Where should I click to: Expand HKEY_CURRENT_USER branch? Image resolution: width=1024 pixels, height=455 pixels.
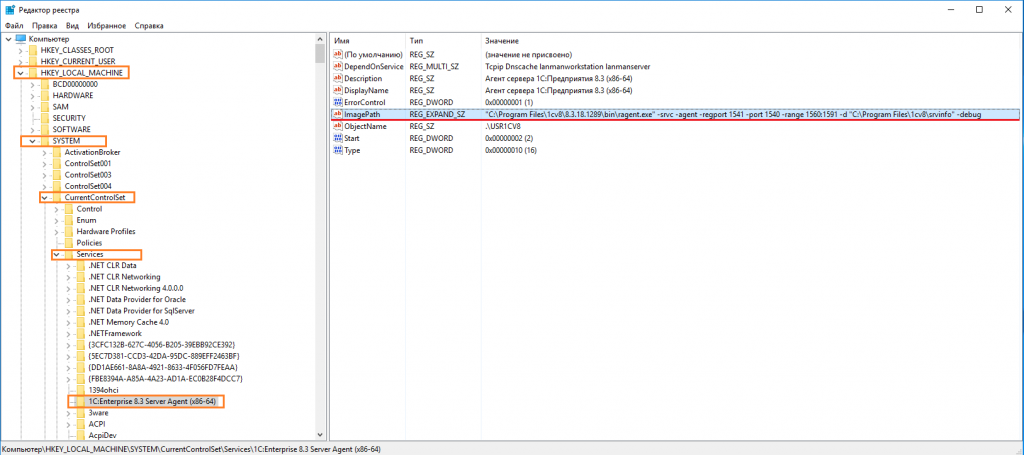coord(20,61)
